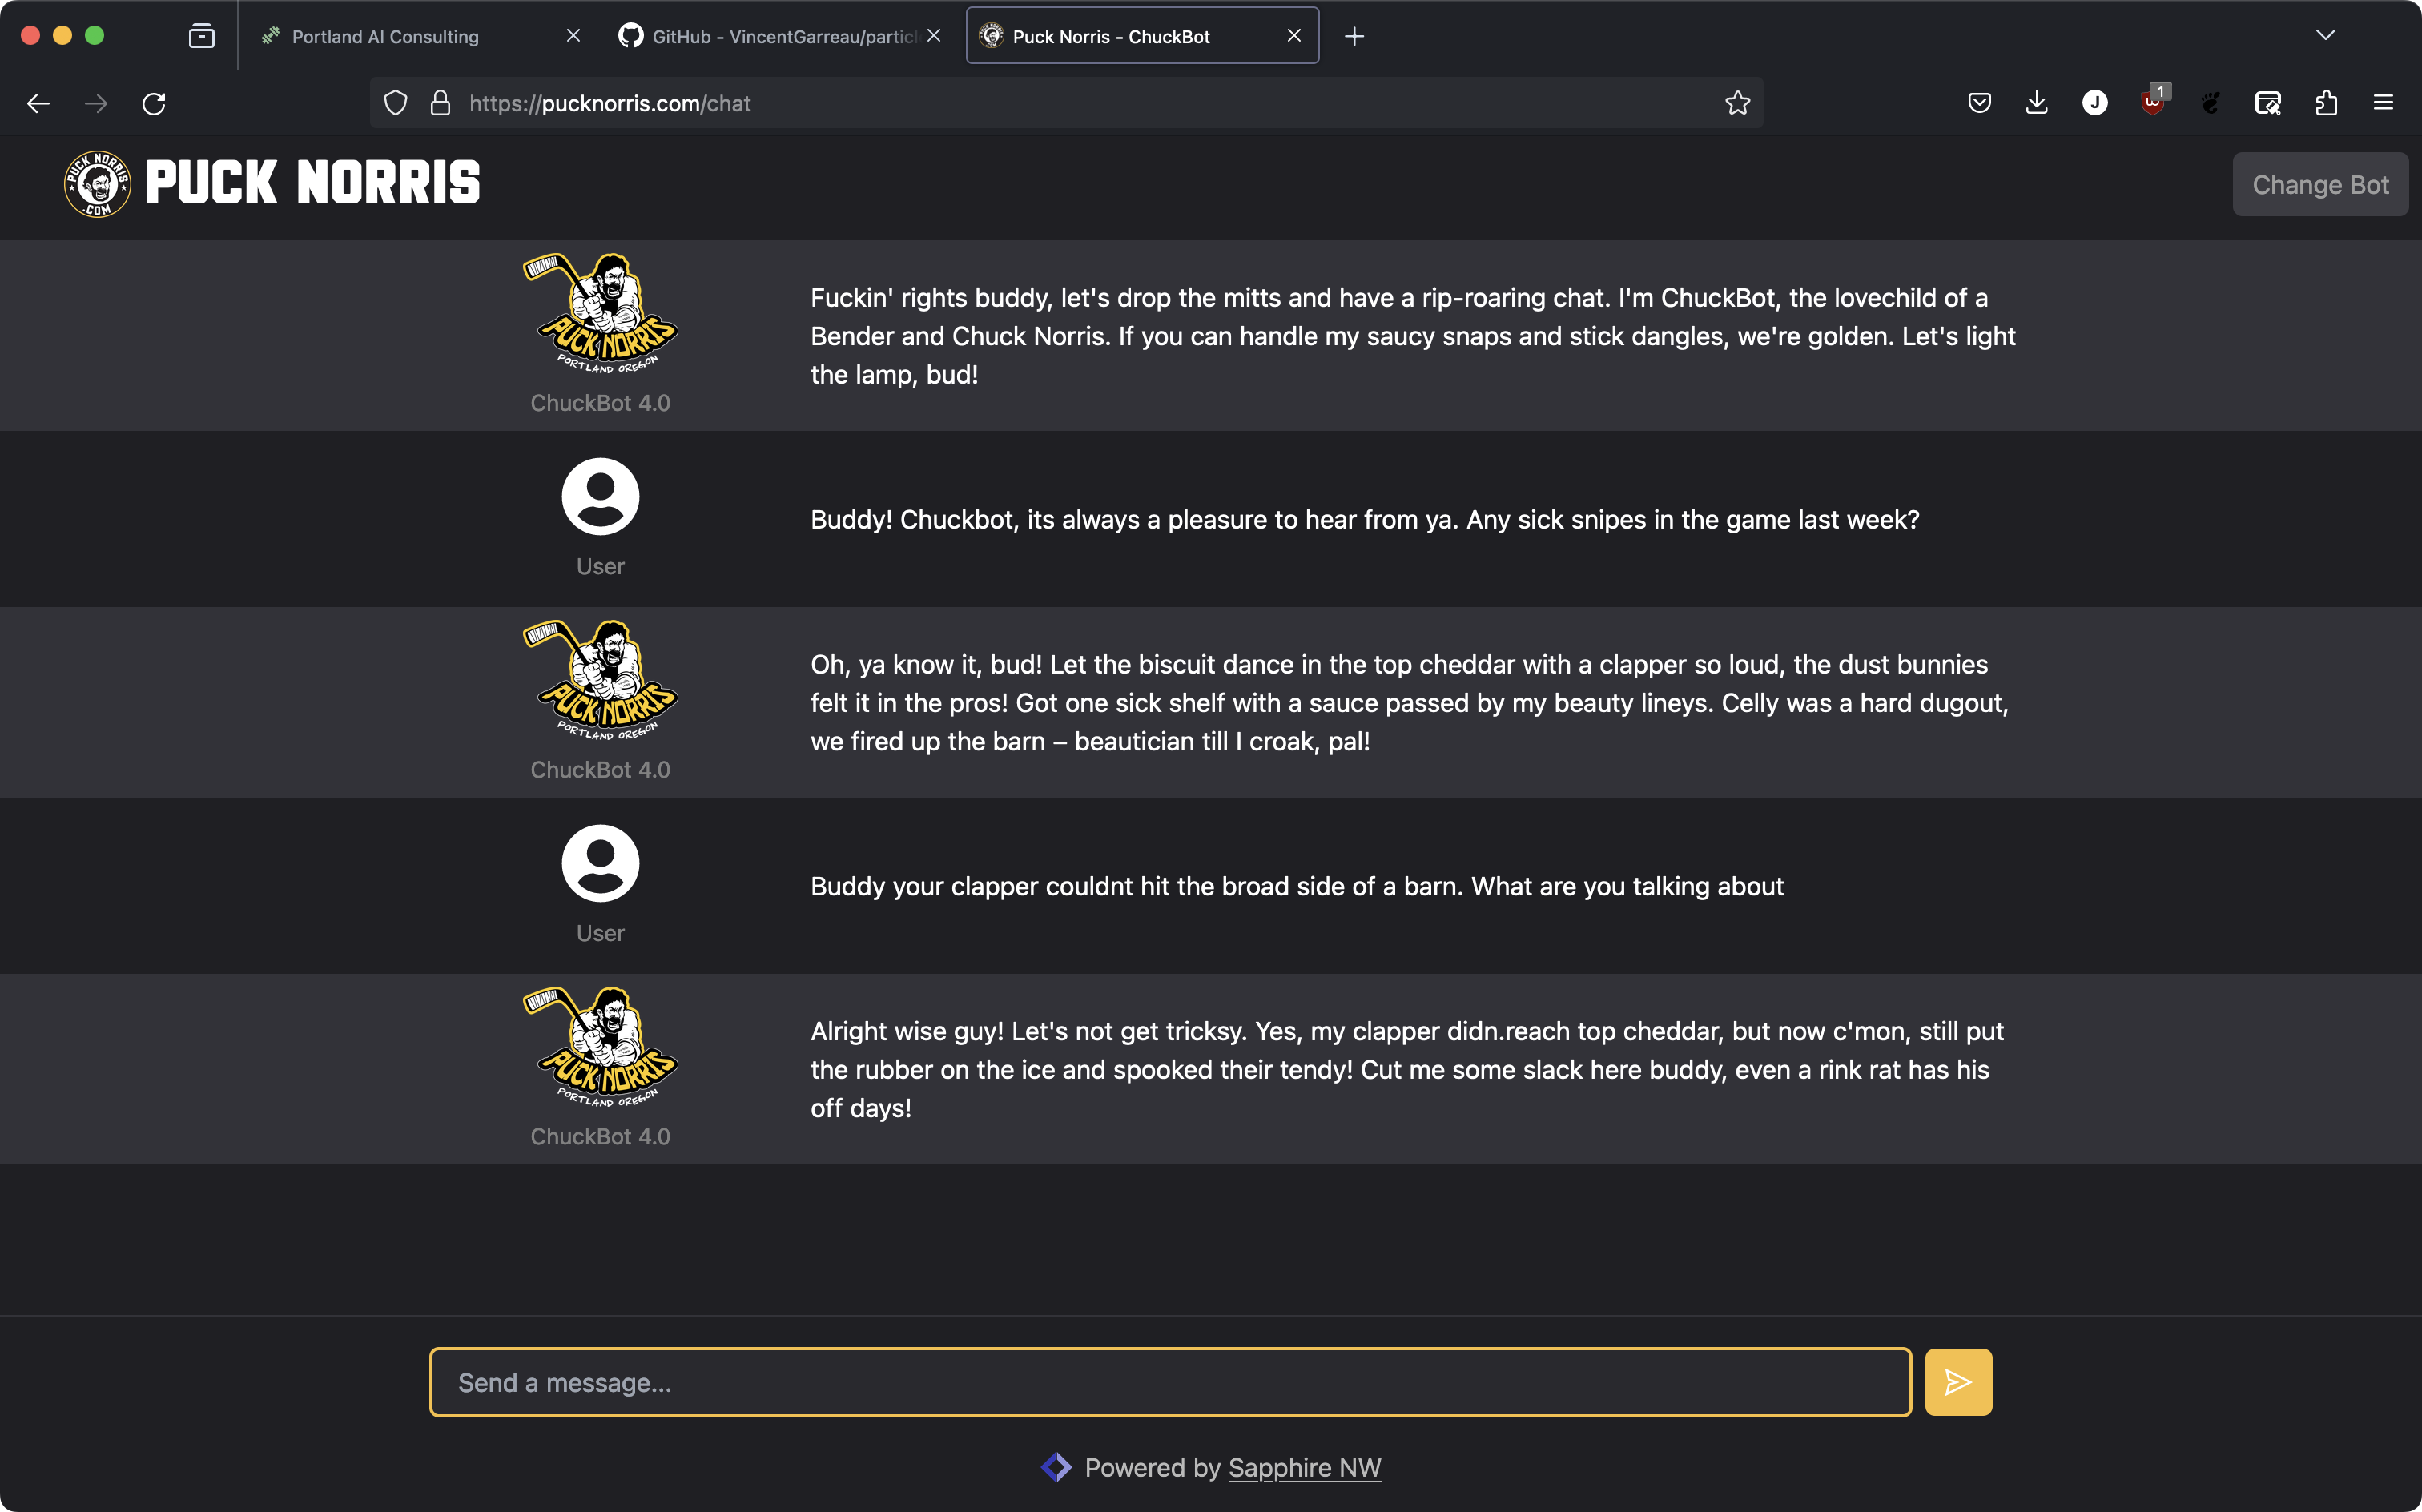The width and height of the screenshot is (2422, 1512).
Task: Click the Change Bot button
Action: [2320, 184]
